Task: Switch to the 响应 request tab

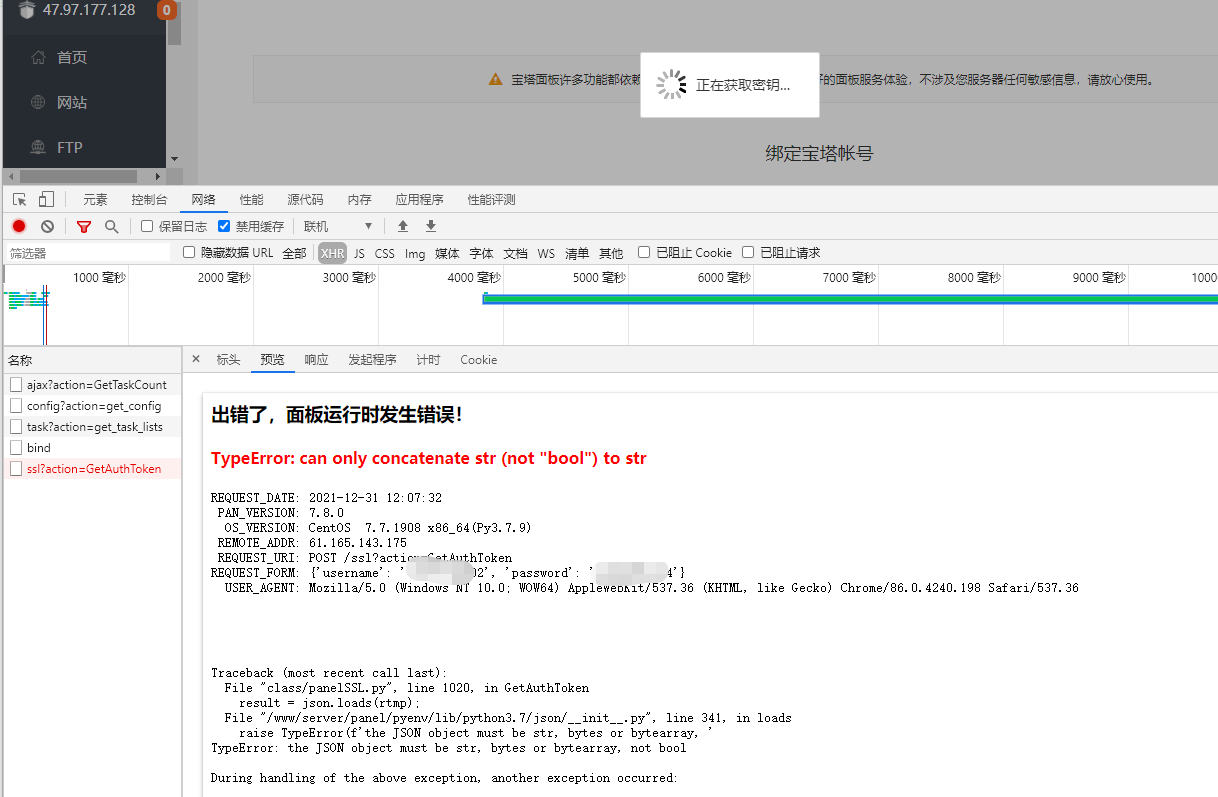Action: 316,360
